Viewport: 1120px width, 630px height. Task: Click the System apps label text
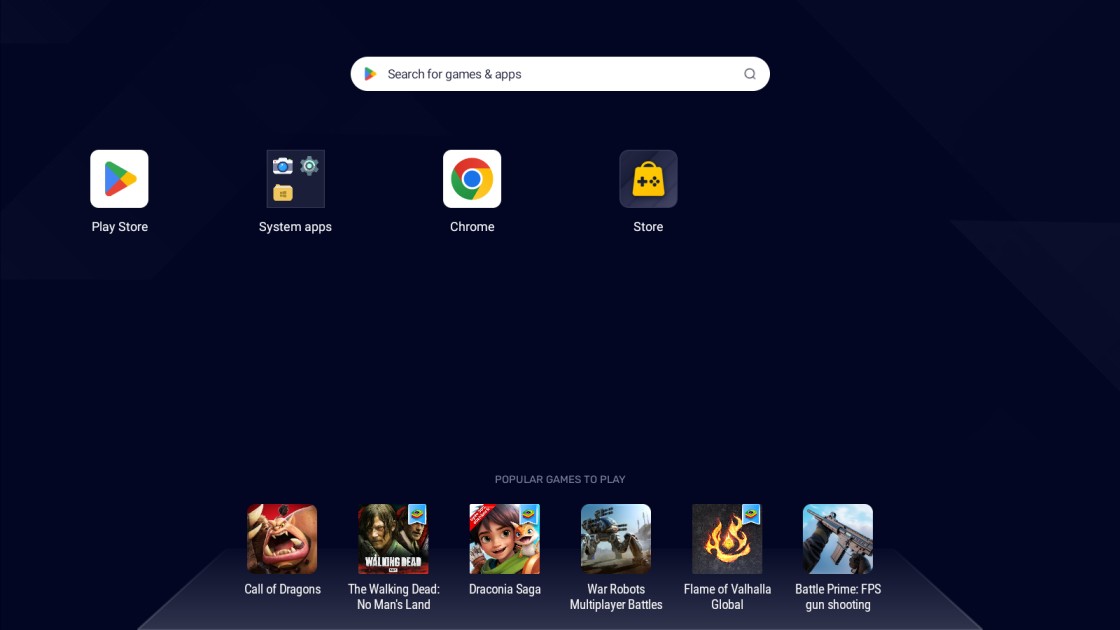[295, 226]
